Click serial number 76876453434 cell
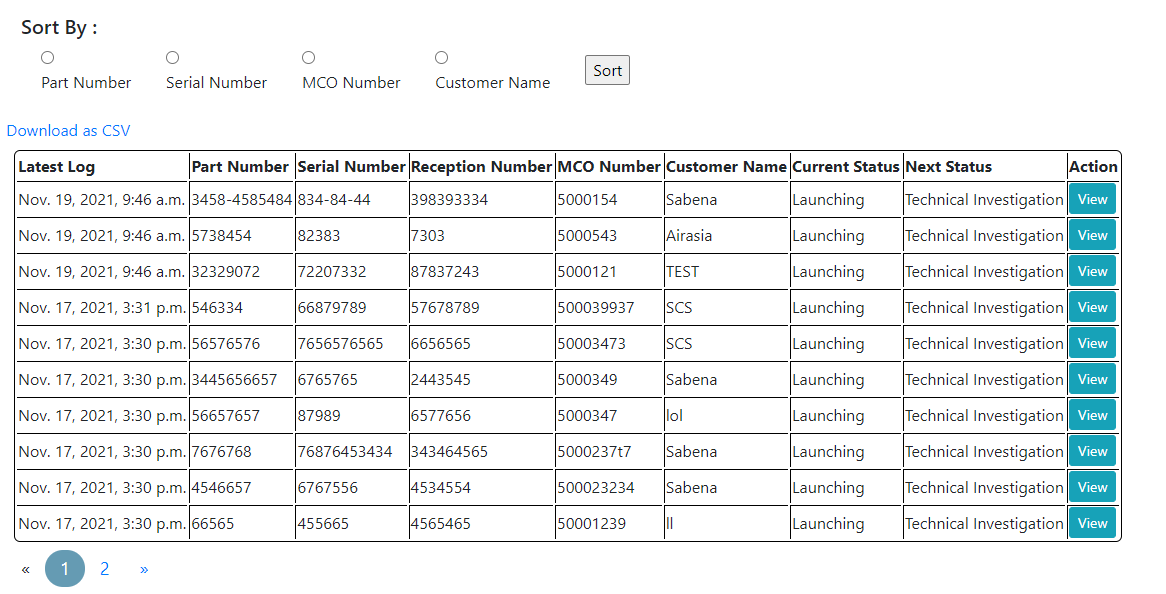Image resolution: width=1166 pixels, height=594 pixels. coord(352,452)
